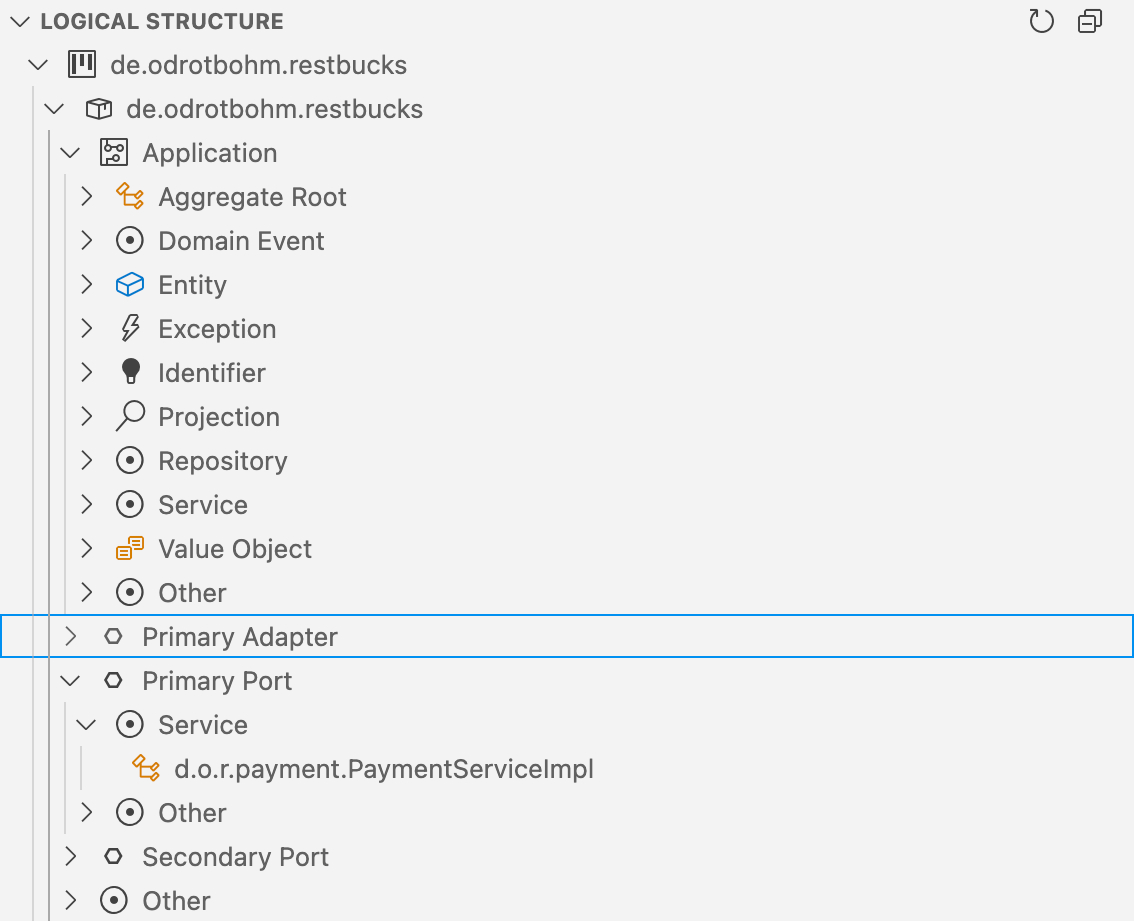Screen dimensions: 1134x921
Task: Select the Service item under Application
Action: tap(203, 505)
